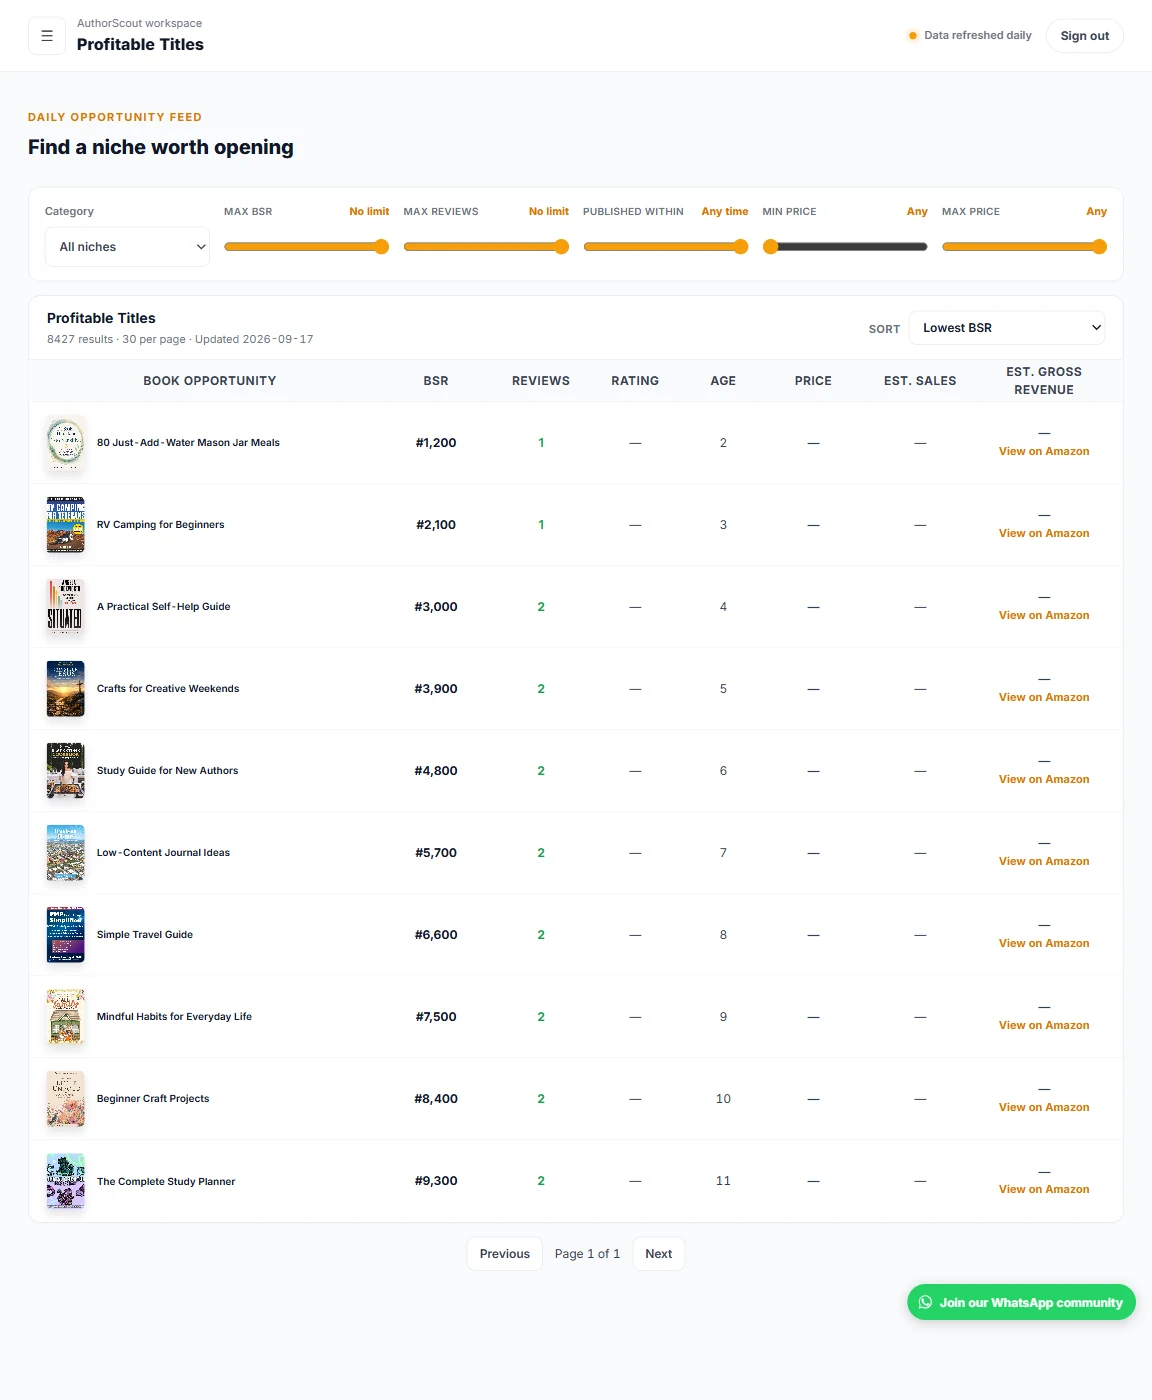This screenshot has height=1400, width=1152.
Task: View Mindful Habits book on Amazon
Action: tap(1044, 1026)
